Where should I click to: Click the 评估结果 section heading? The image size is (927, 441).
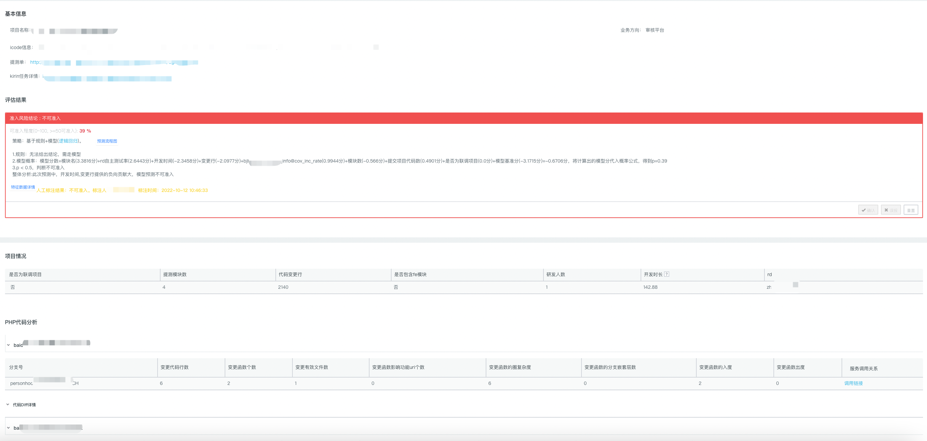[15, 100]
